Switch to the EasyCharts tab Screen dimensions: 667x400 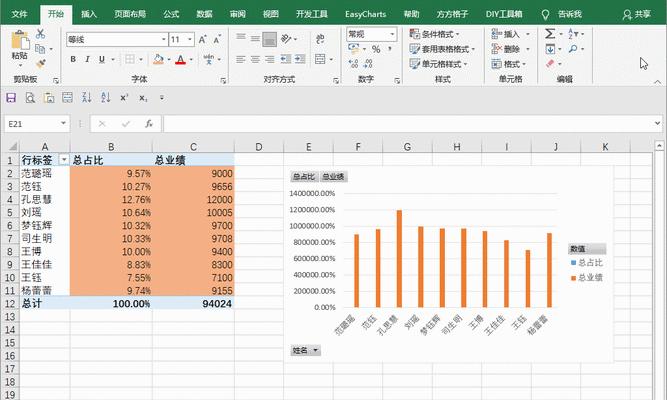365,14
